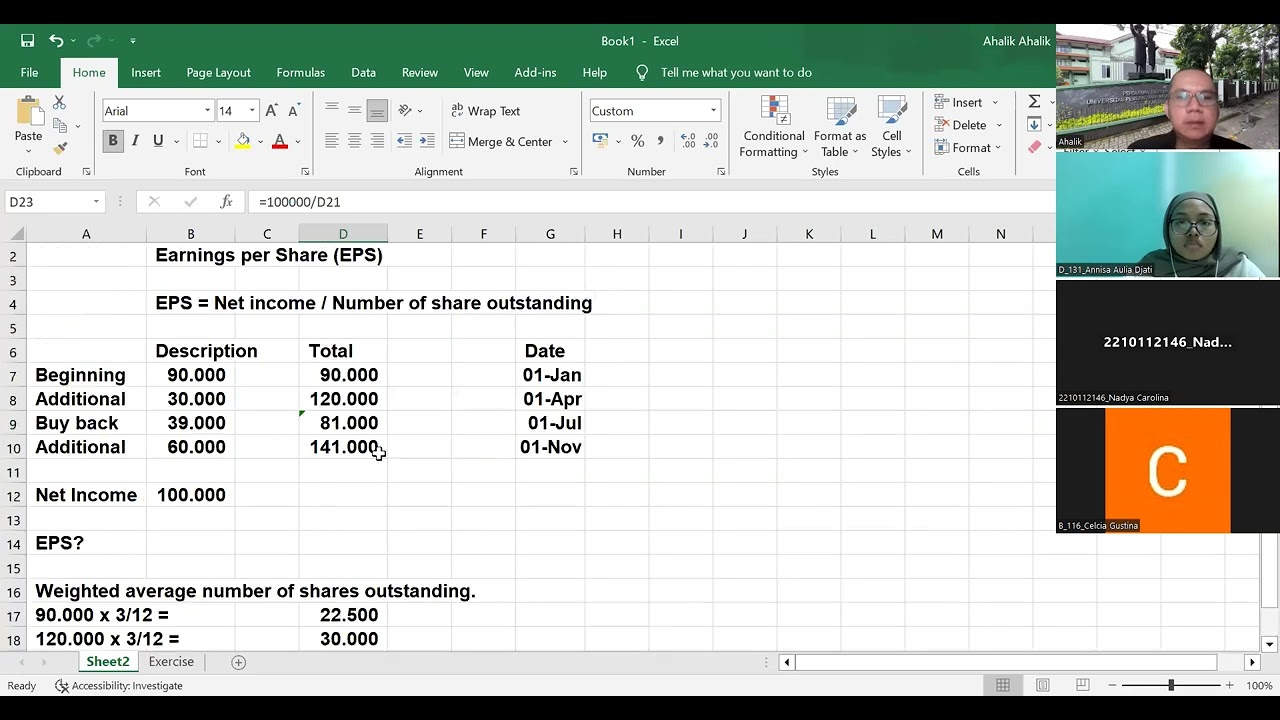Open Conditional Formatting menu
The height and width of the screenshot is (720, 1280).
pyautogui.click(x=773, y=127)
